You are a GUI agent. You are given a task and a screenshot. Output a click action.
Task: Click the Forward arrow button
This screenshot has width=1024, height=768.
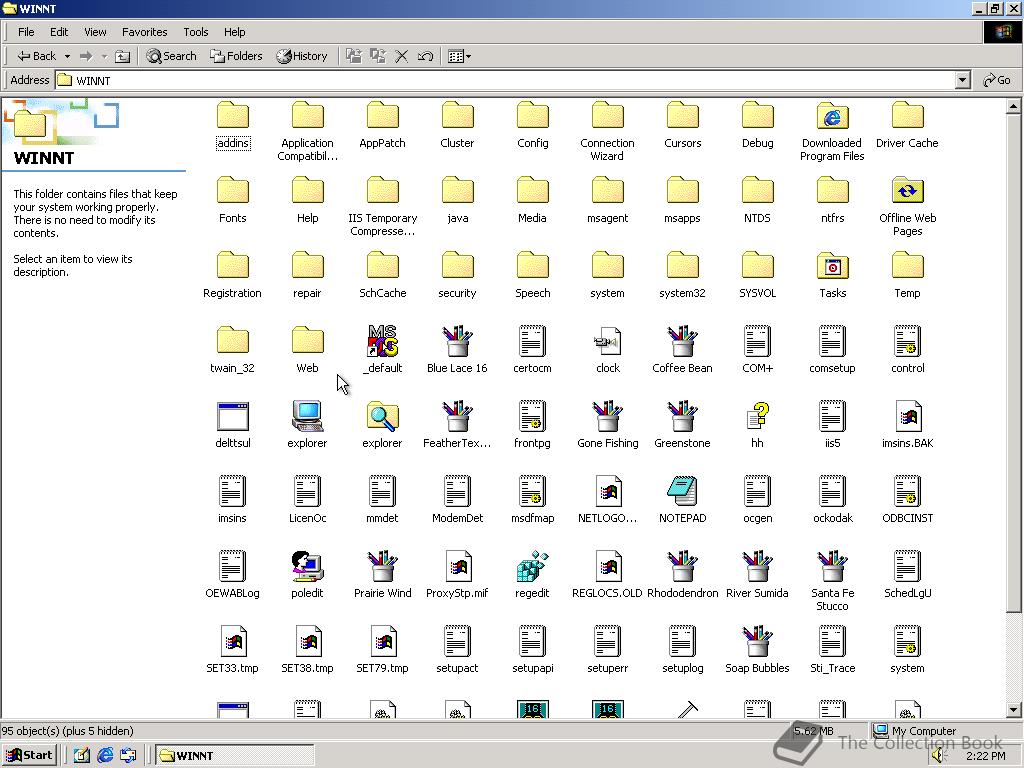point(86,56)
